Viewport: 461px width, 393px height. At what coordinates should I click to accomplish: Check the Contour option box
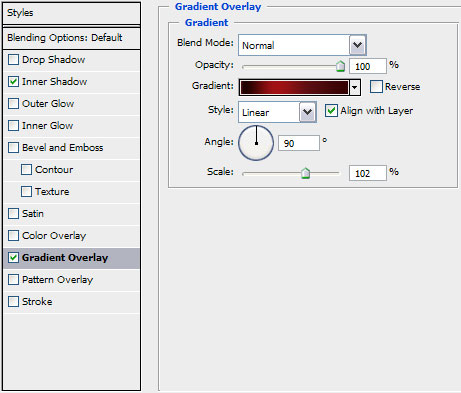26,170
